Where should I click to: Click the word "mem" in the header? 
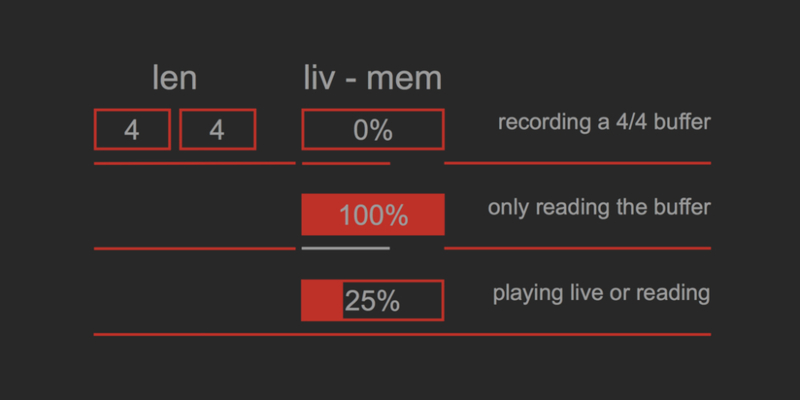[x=404, y=78]
